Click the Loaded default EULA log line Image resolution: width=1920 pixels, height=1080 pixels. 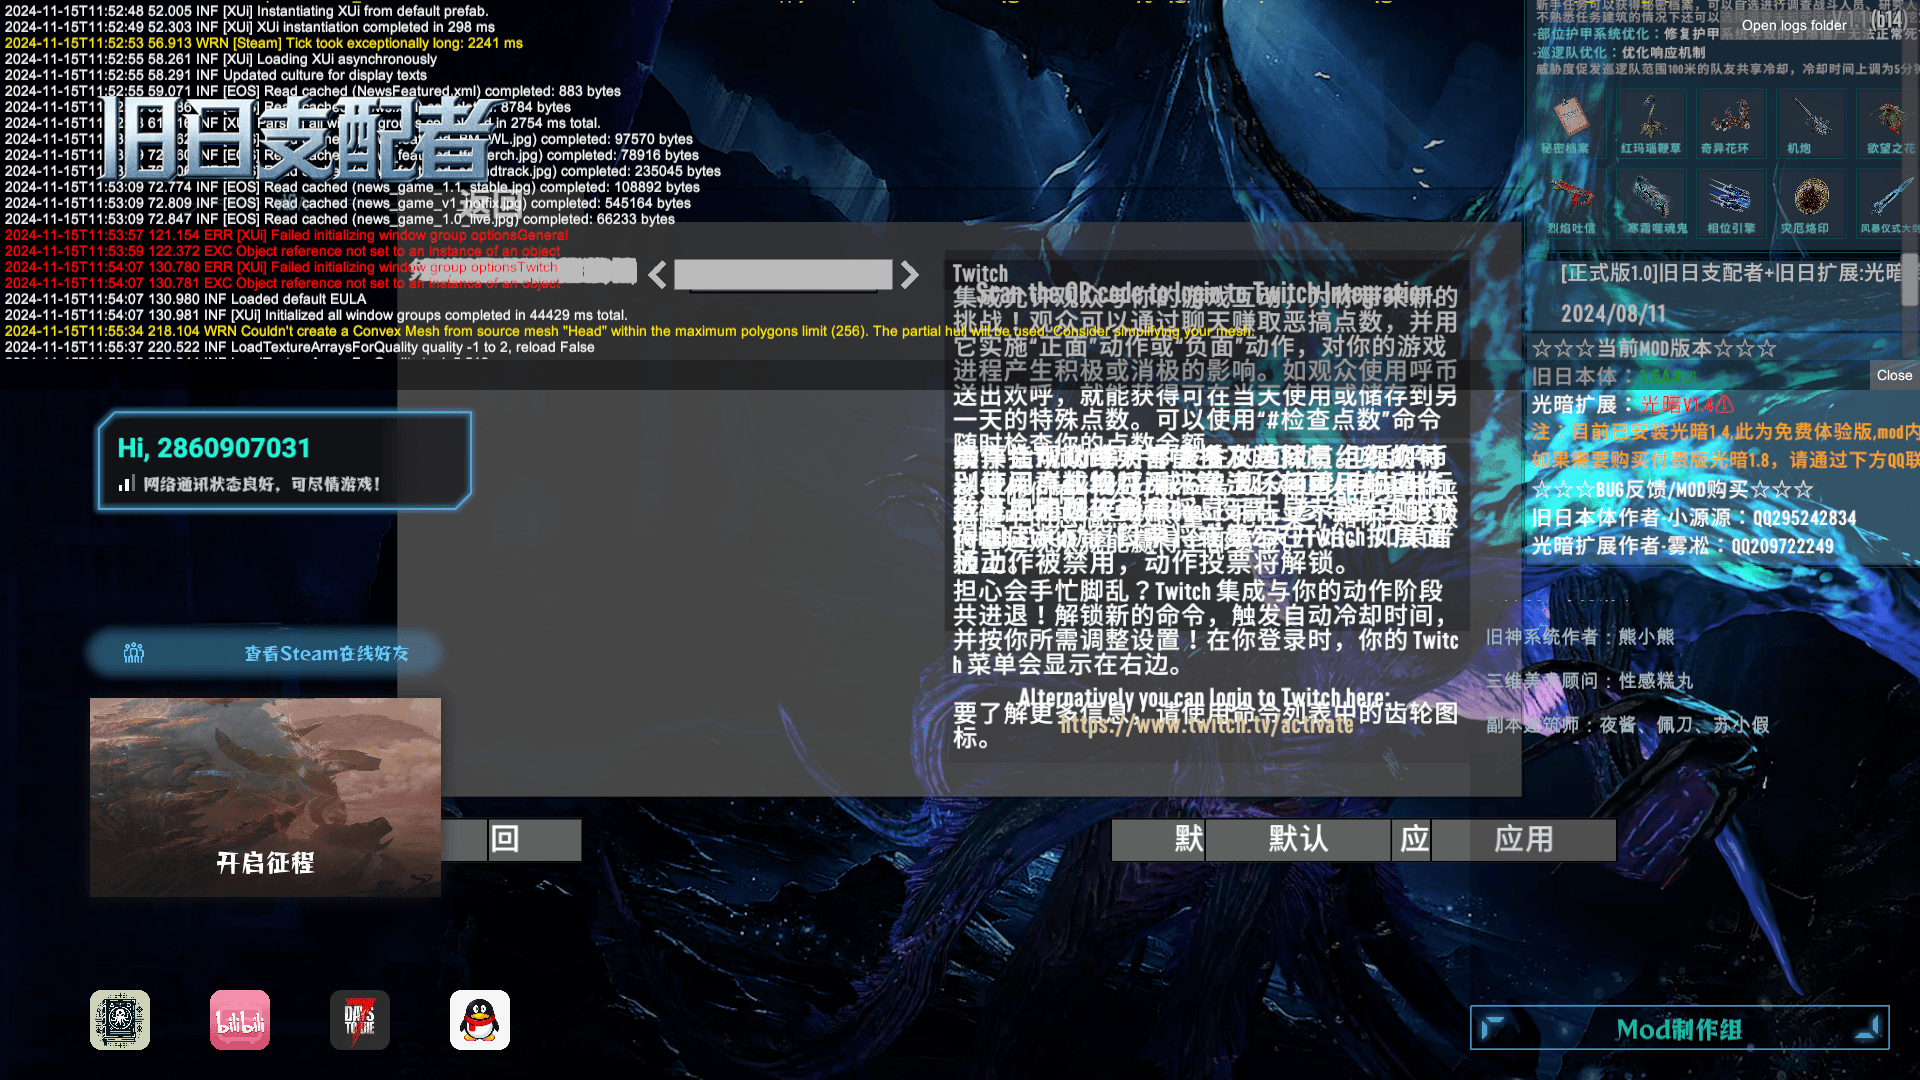pyautogui.click(x=185, y=299)
